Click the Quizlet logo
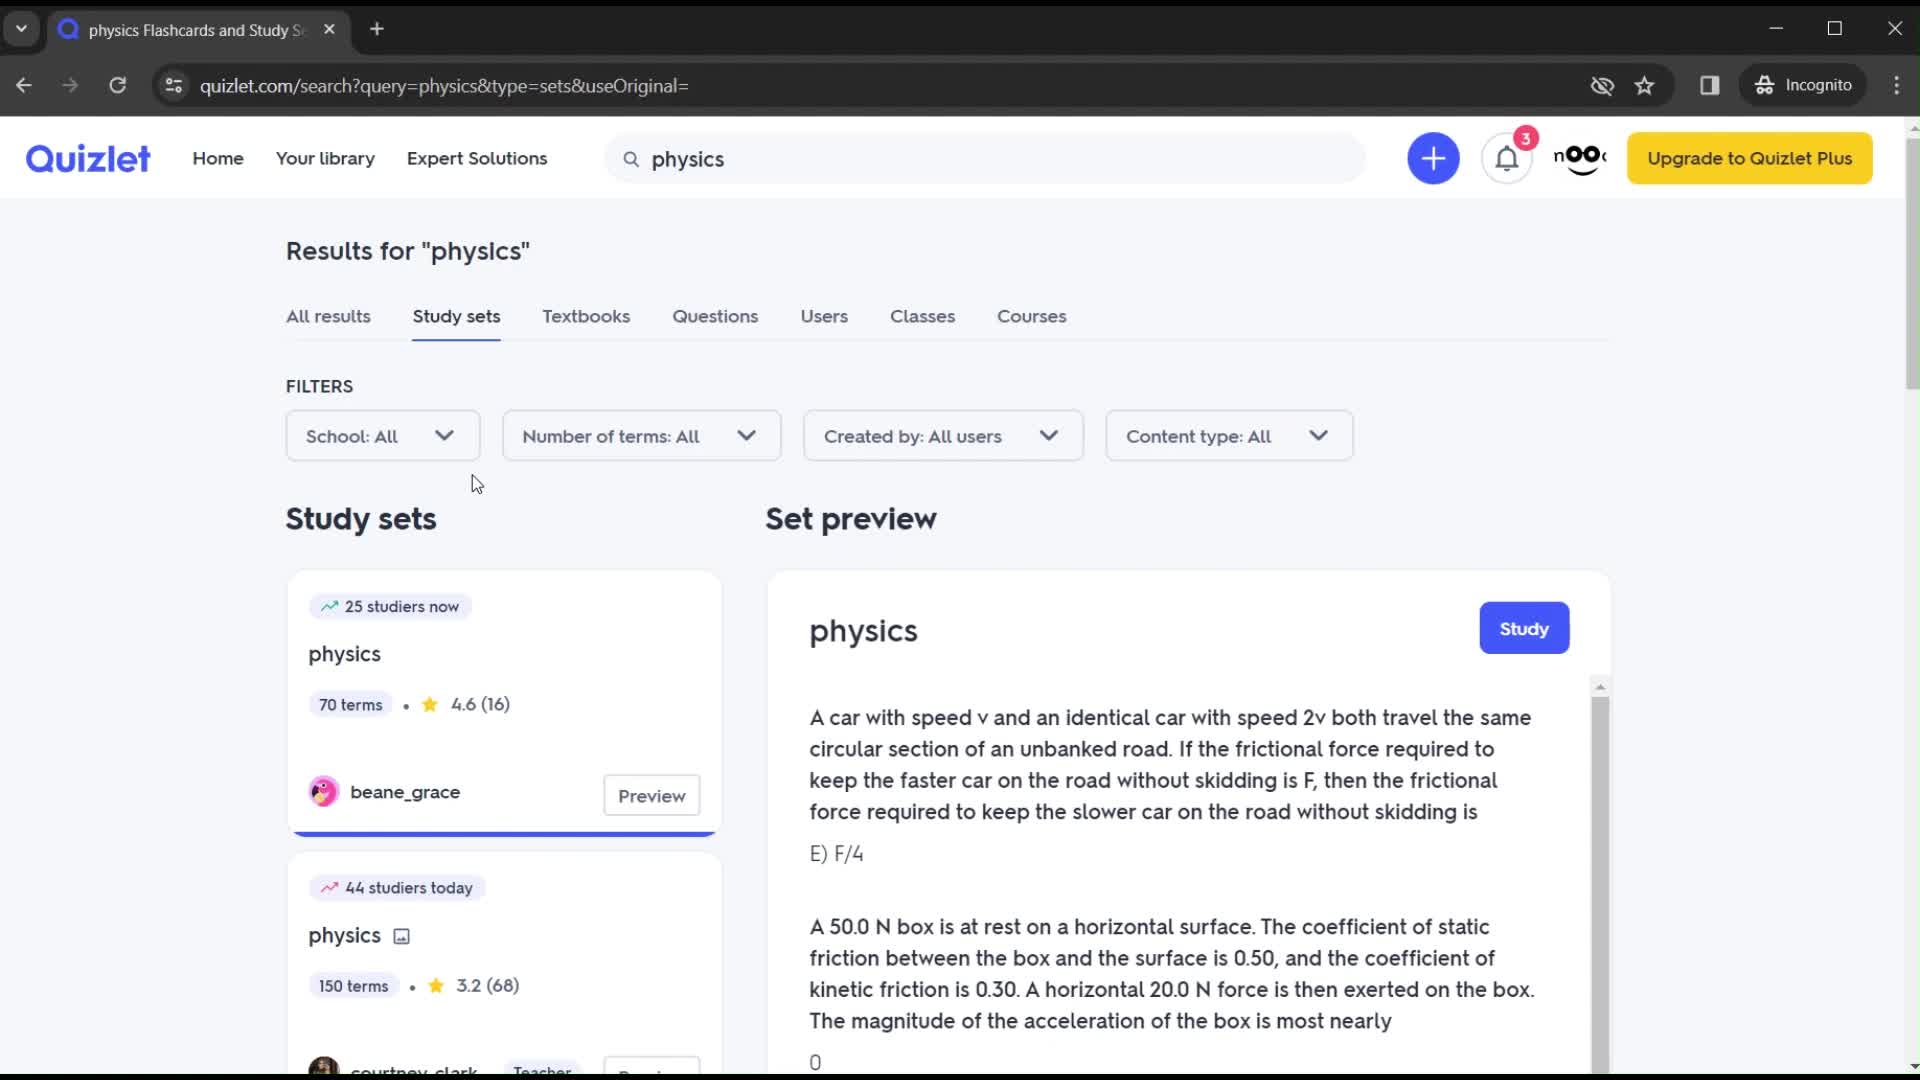This screenshot has width=1920, height=1080. 88,158
